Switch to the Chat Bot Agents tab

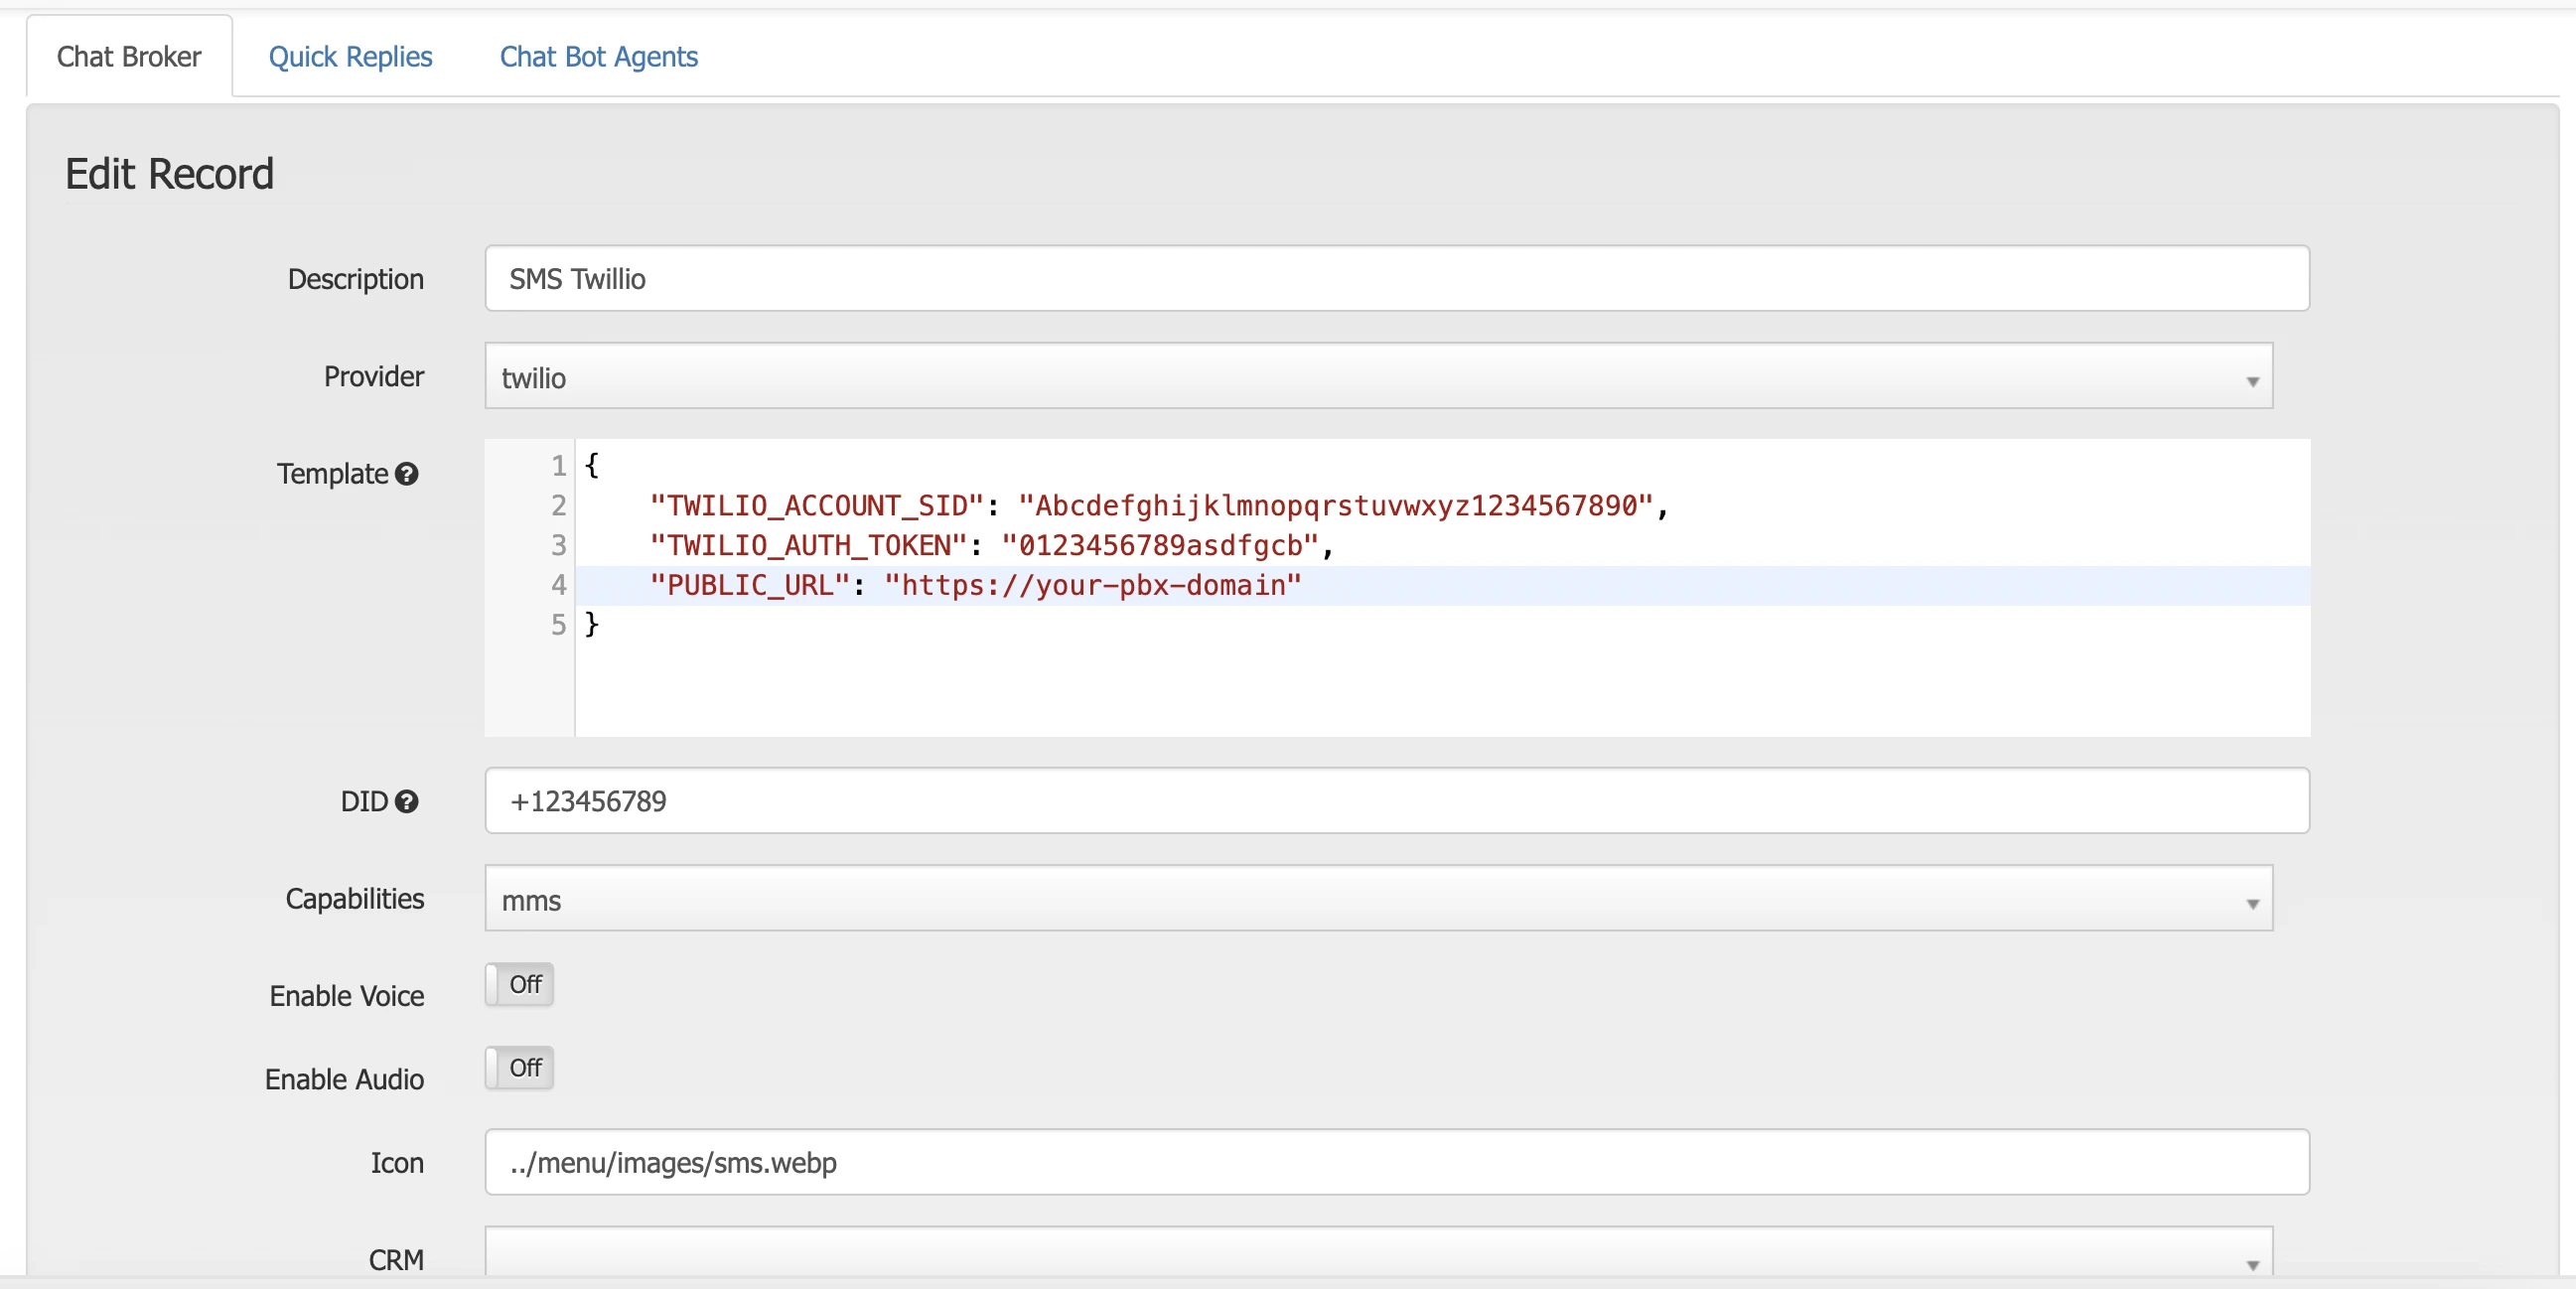coord(598,57)
